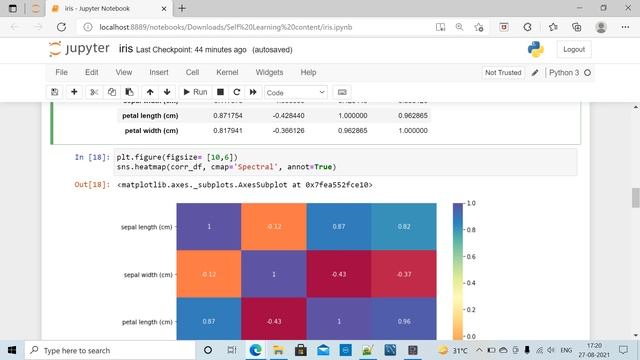640x360 pixels.
Task: Cut the selected cells
Action: click(x=94, y=92)
